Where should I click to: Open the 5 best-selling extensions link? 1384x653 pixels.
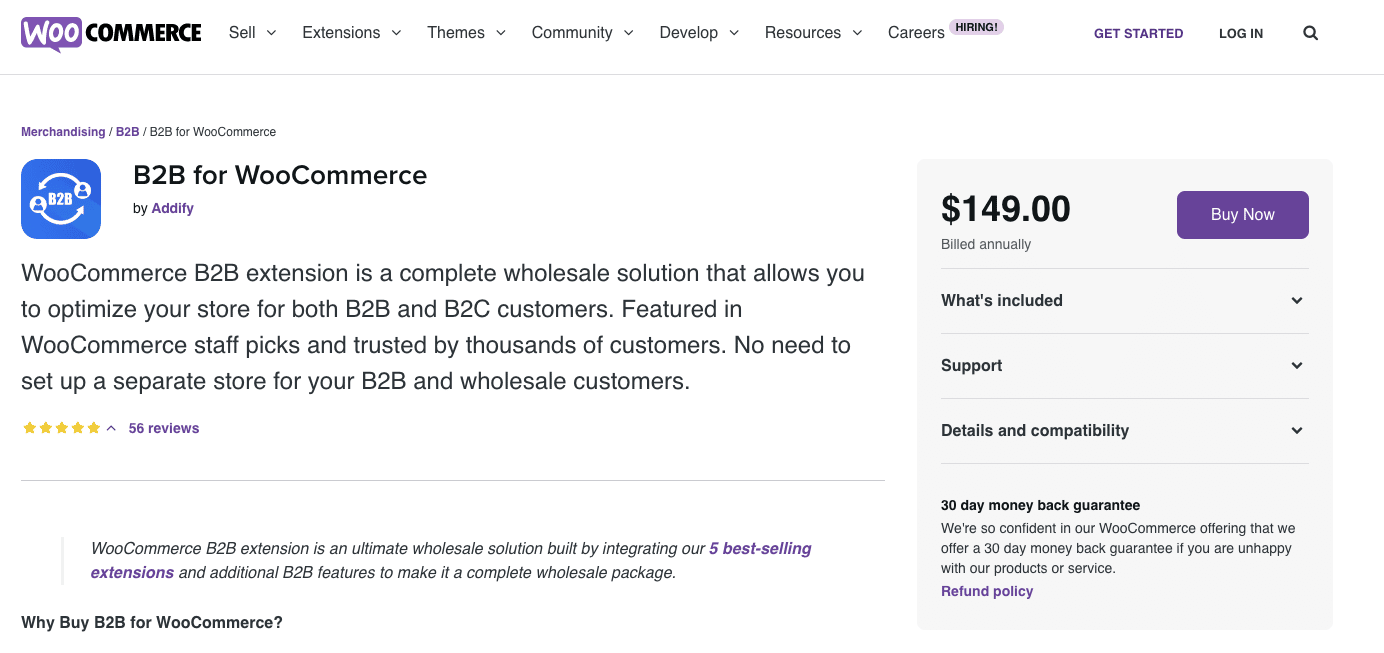(x=451, y=560)
